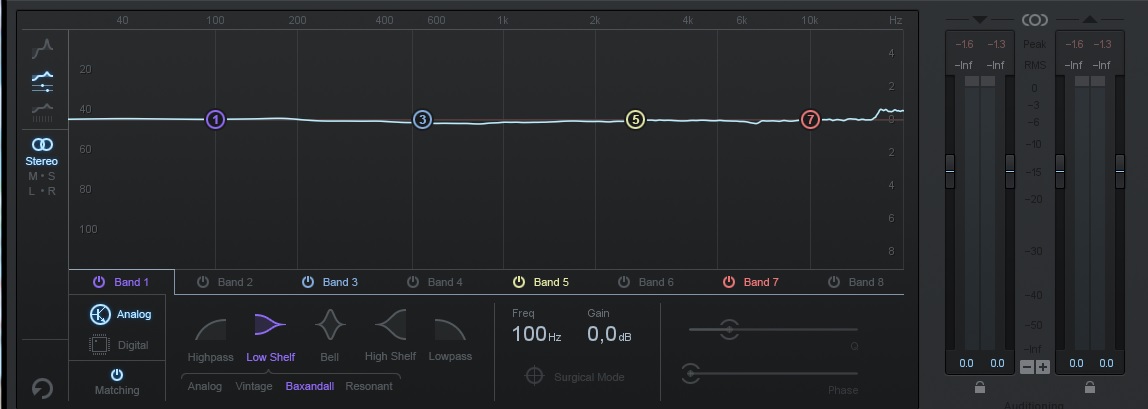Click the reset/undo arrow icon
The height and width of the screenshot is (409, 1148).
pos(42,387)
